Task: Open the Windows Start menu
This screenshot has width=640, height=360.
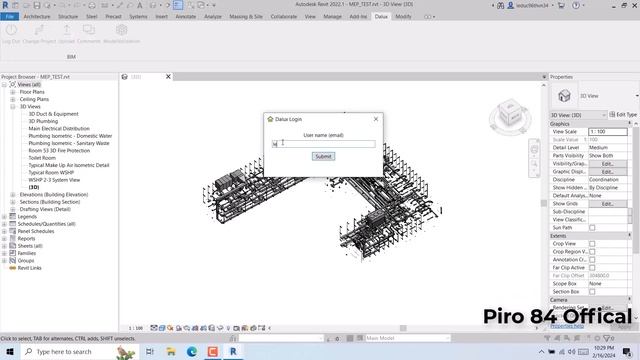Action: tap(10, 351)
